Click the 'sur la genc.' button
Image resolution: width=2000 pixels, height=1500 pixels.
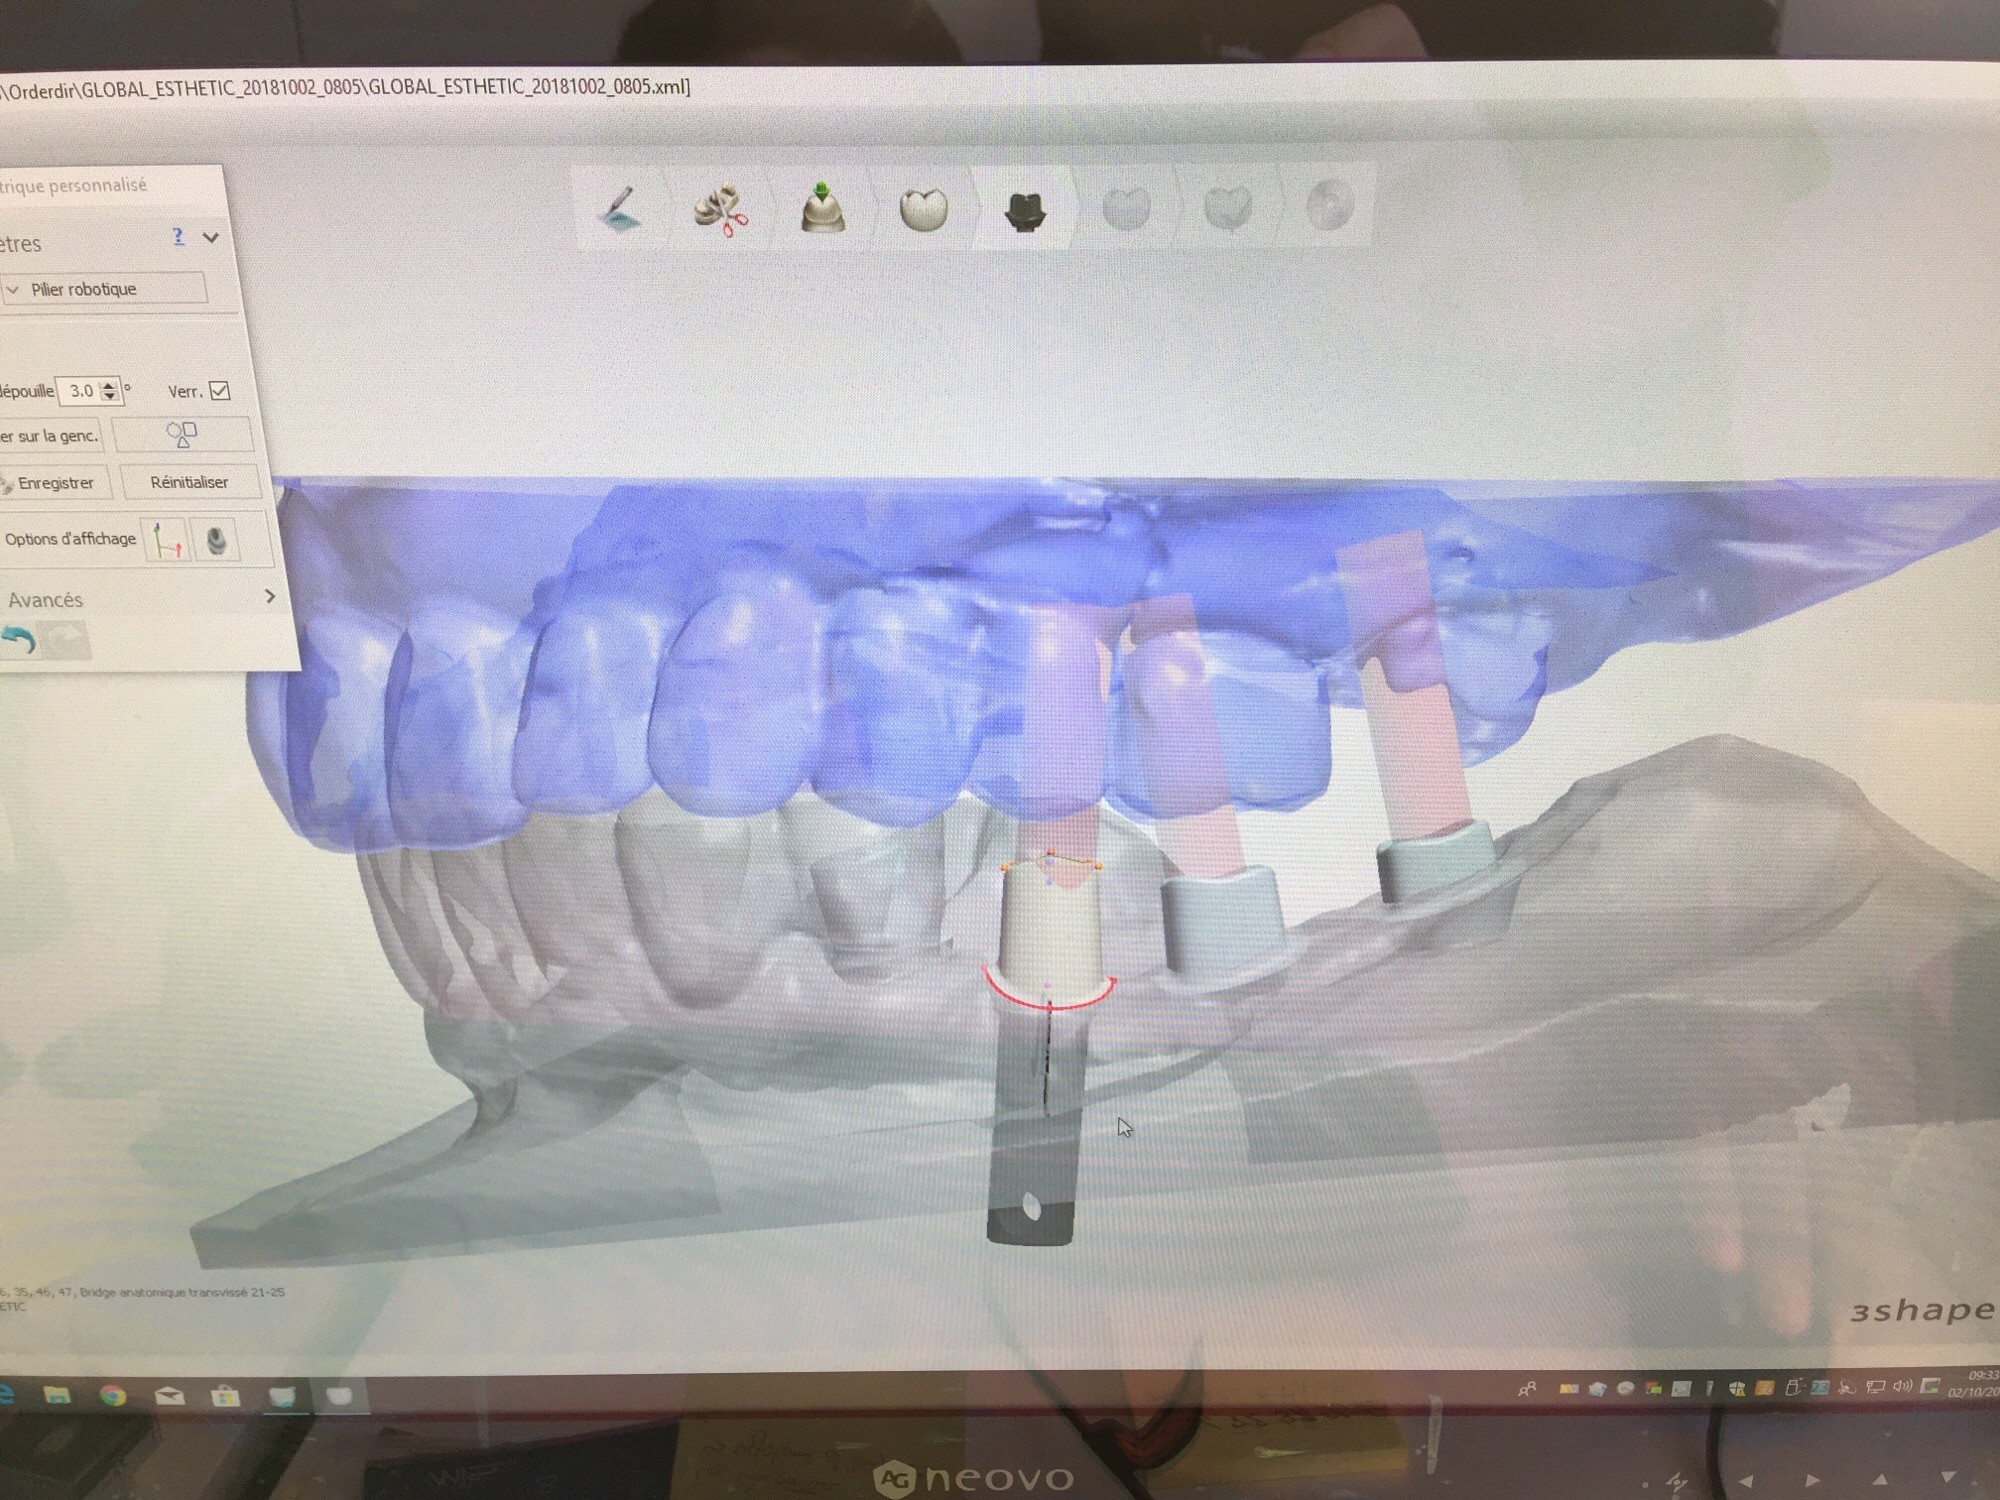point(50,436)
